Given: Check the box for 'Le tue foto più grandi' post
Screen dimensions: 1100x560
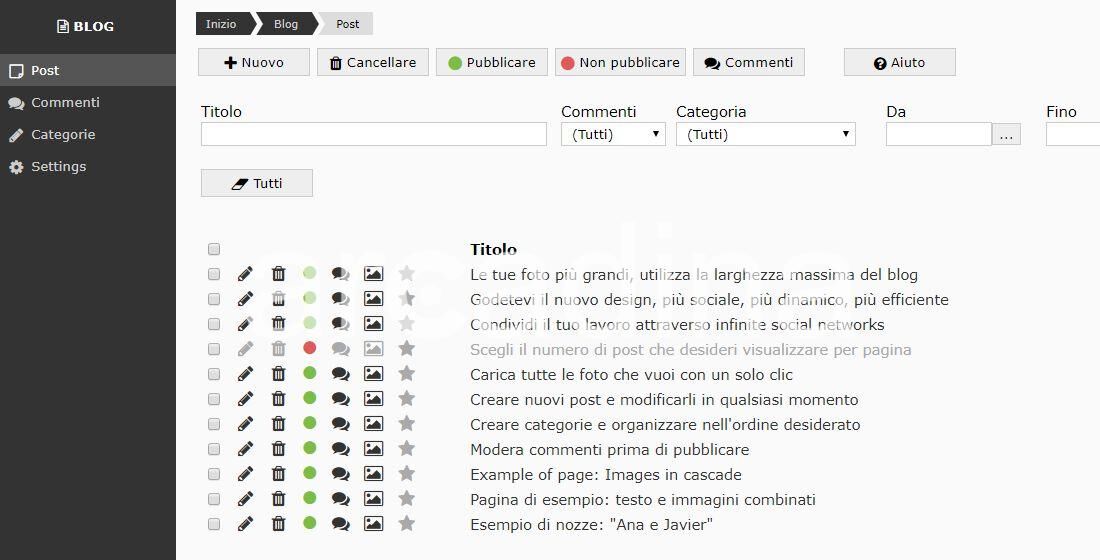Looking at the screenshot, I should 214,274.
